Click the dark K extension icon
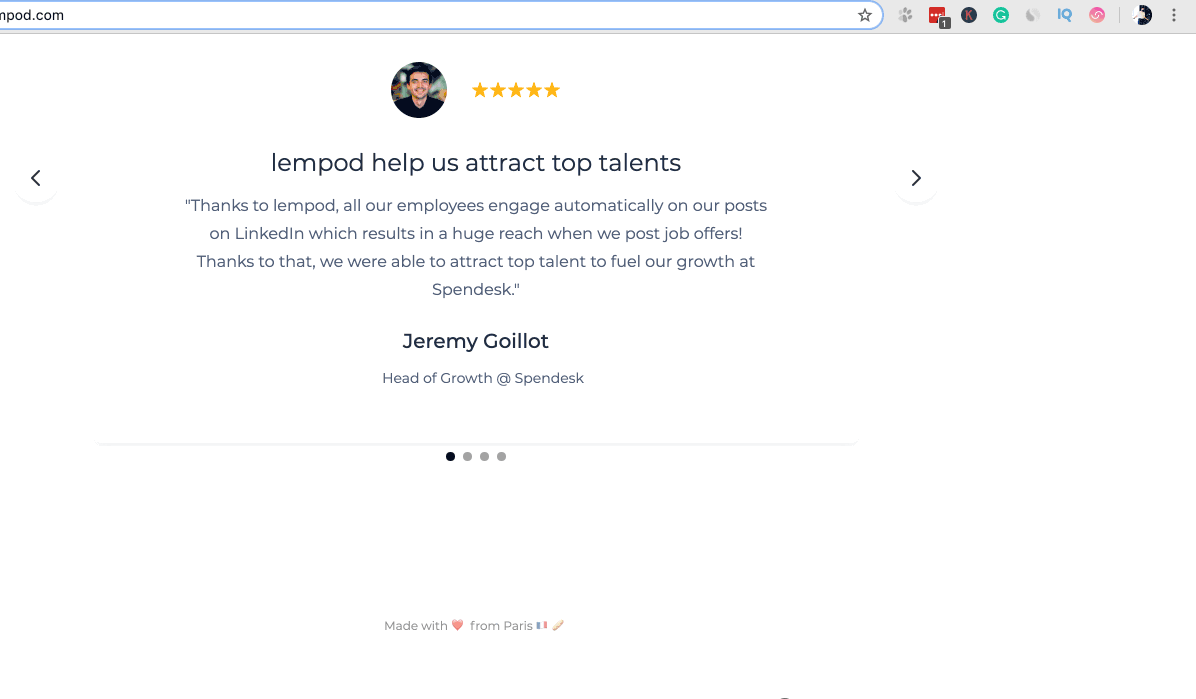Image resolution: width=1196 pixels, height=699 pixels. click(969, 15)
